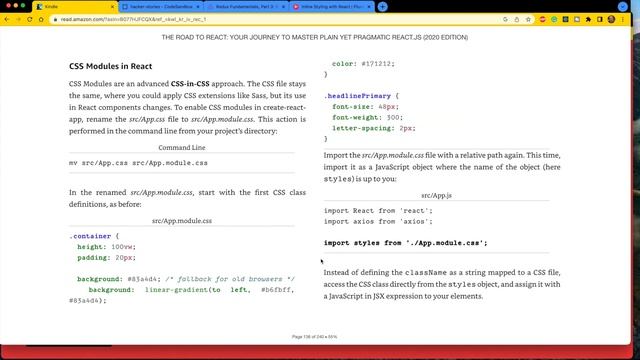
Task: Open the Chrome three-dot menu
Action: [x=623, y=19]
